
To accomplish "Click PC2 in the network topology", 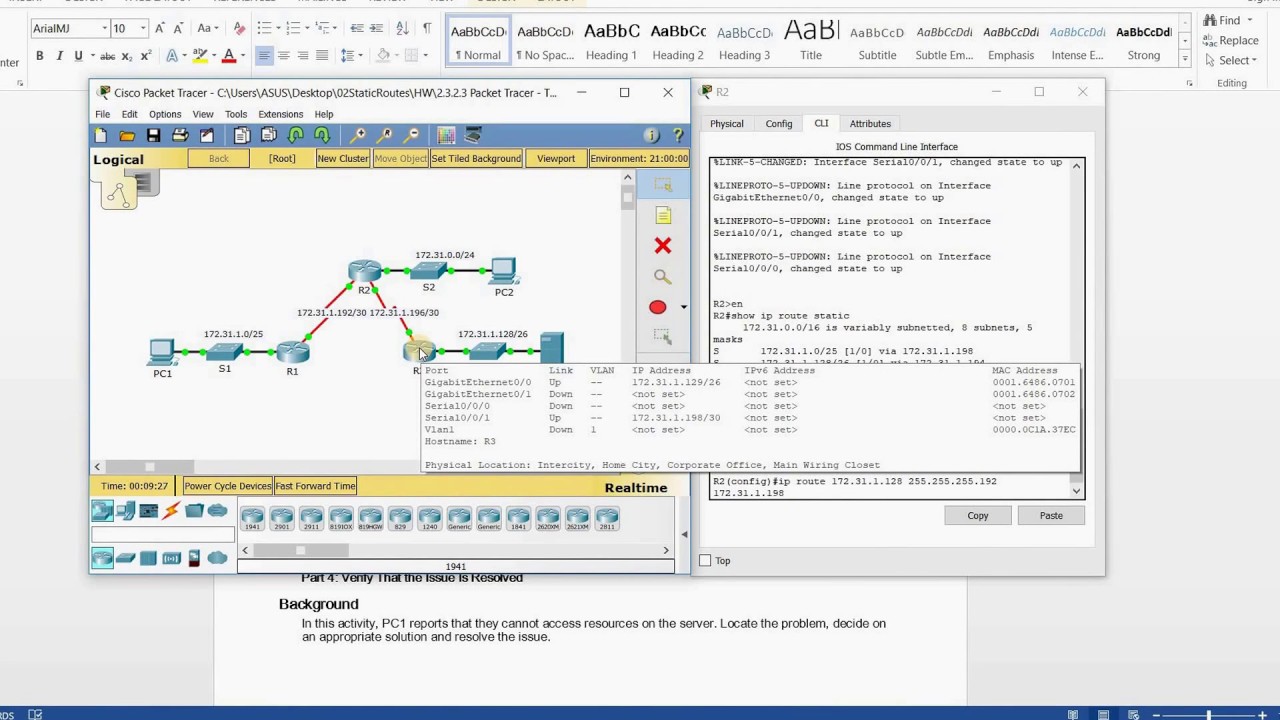I will [503, 271].
